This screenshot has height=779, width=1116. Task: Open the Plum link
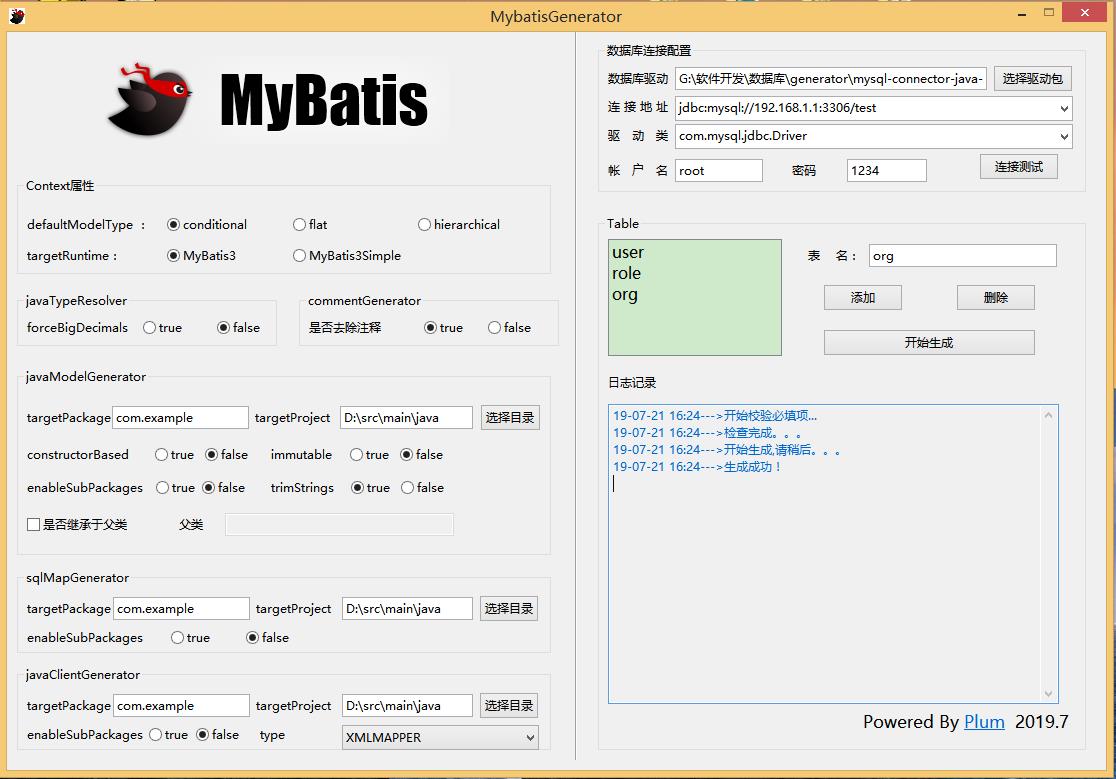pyautogui.click(x=984, y=721)
